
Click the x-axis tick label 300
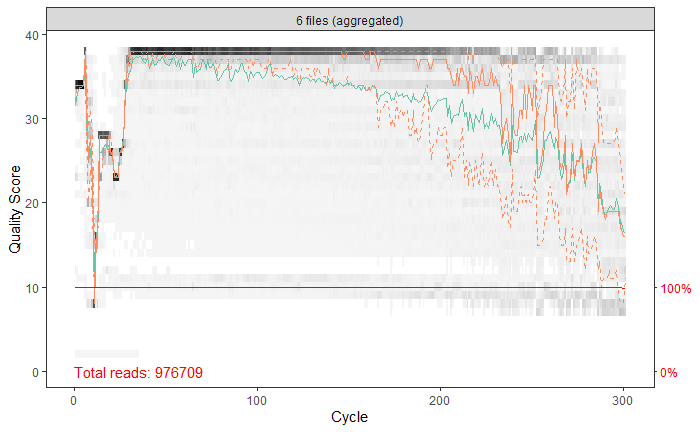[623, 400]
